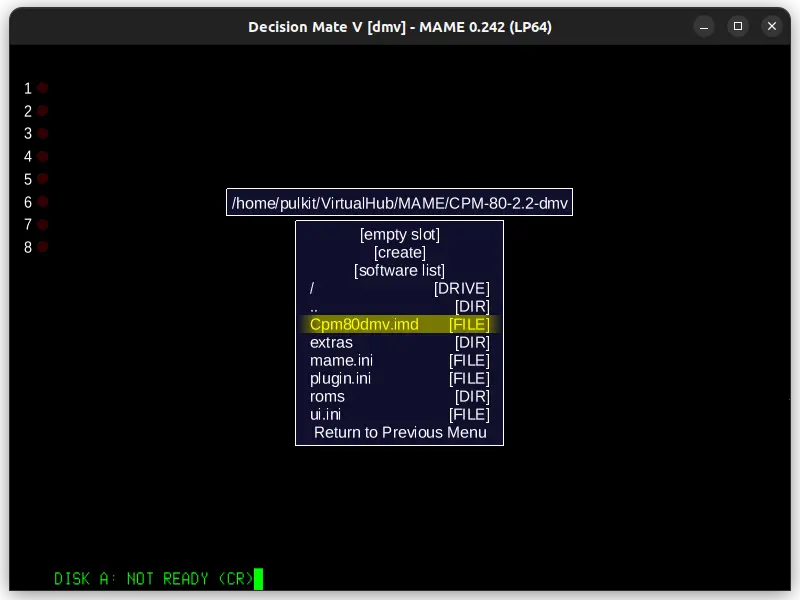
Task: Click the current directory path field
Action: click(399, 203)
